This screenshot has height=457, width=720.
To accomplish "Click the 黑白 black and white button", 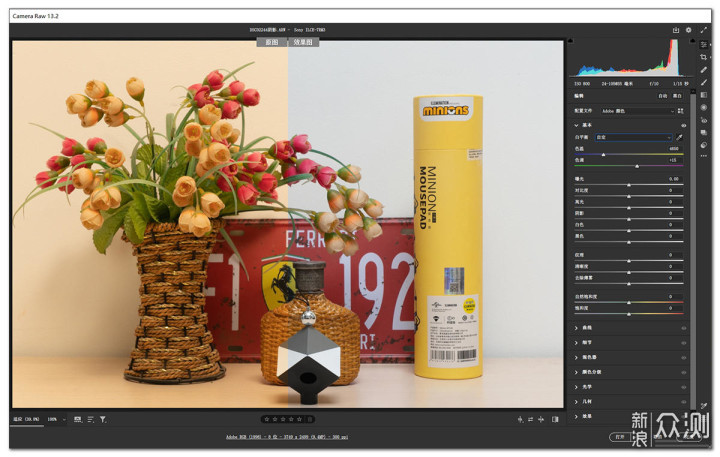I will coord(677,96).
